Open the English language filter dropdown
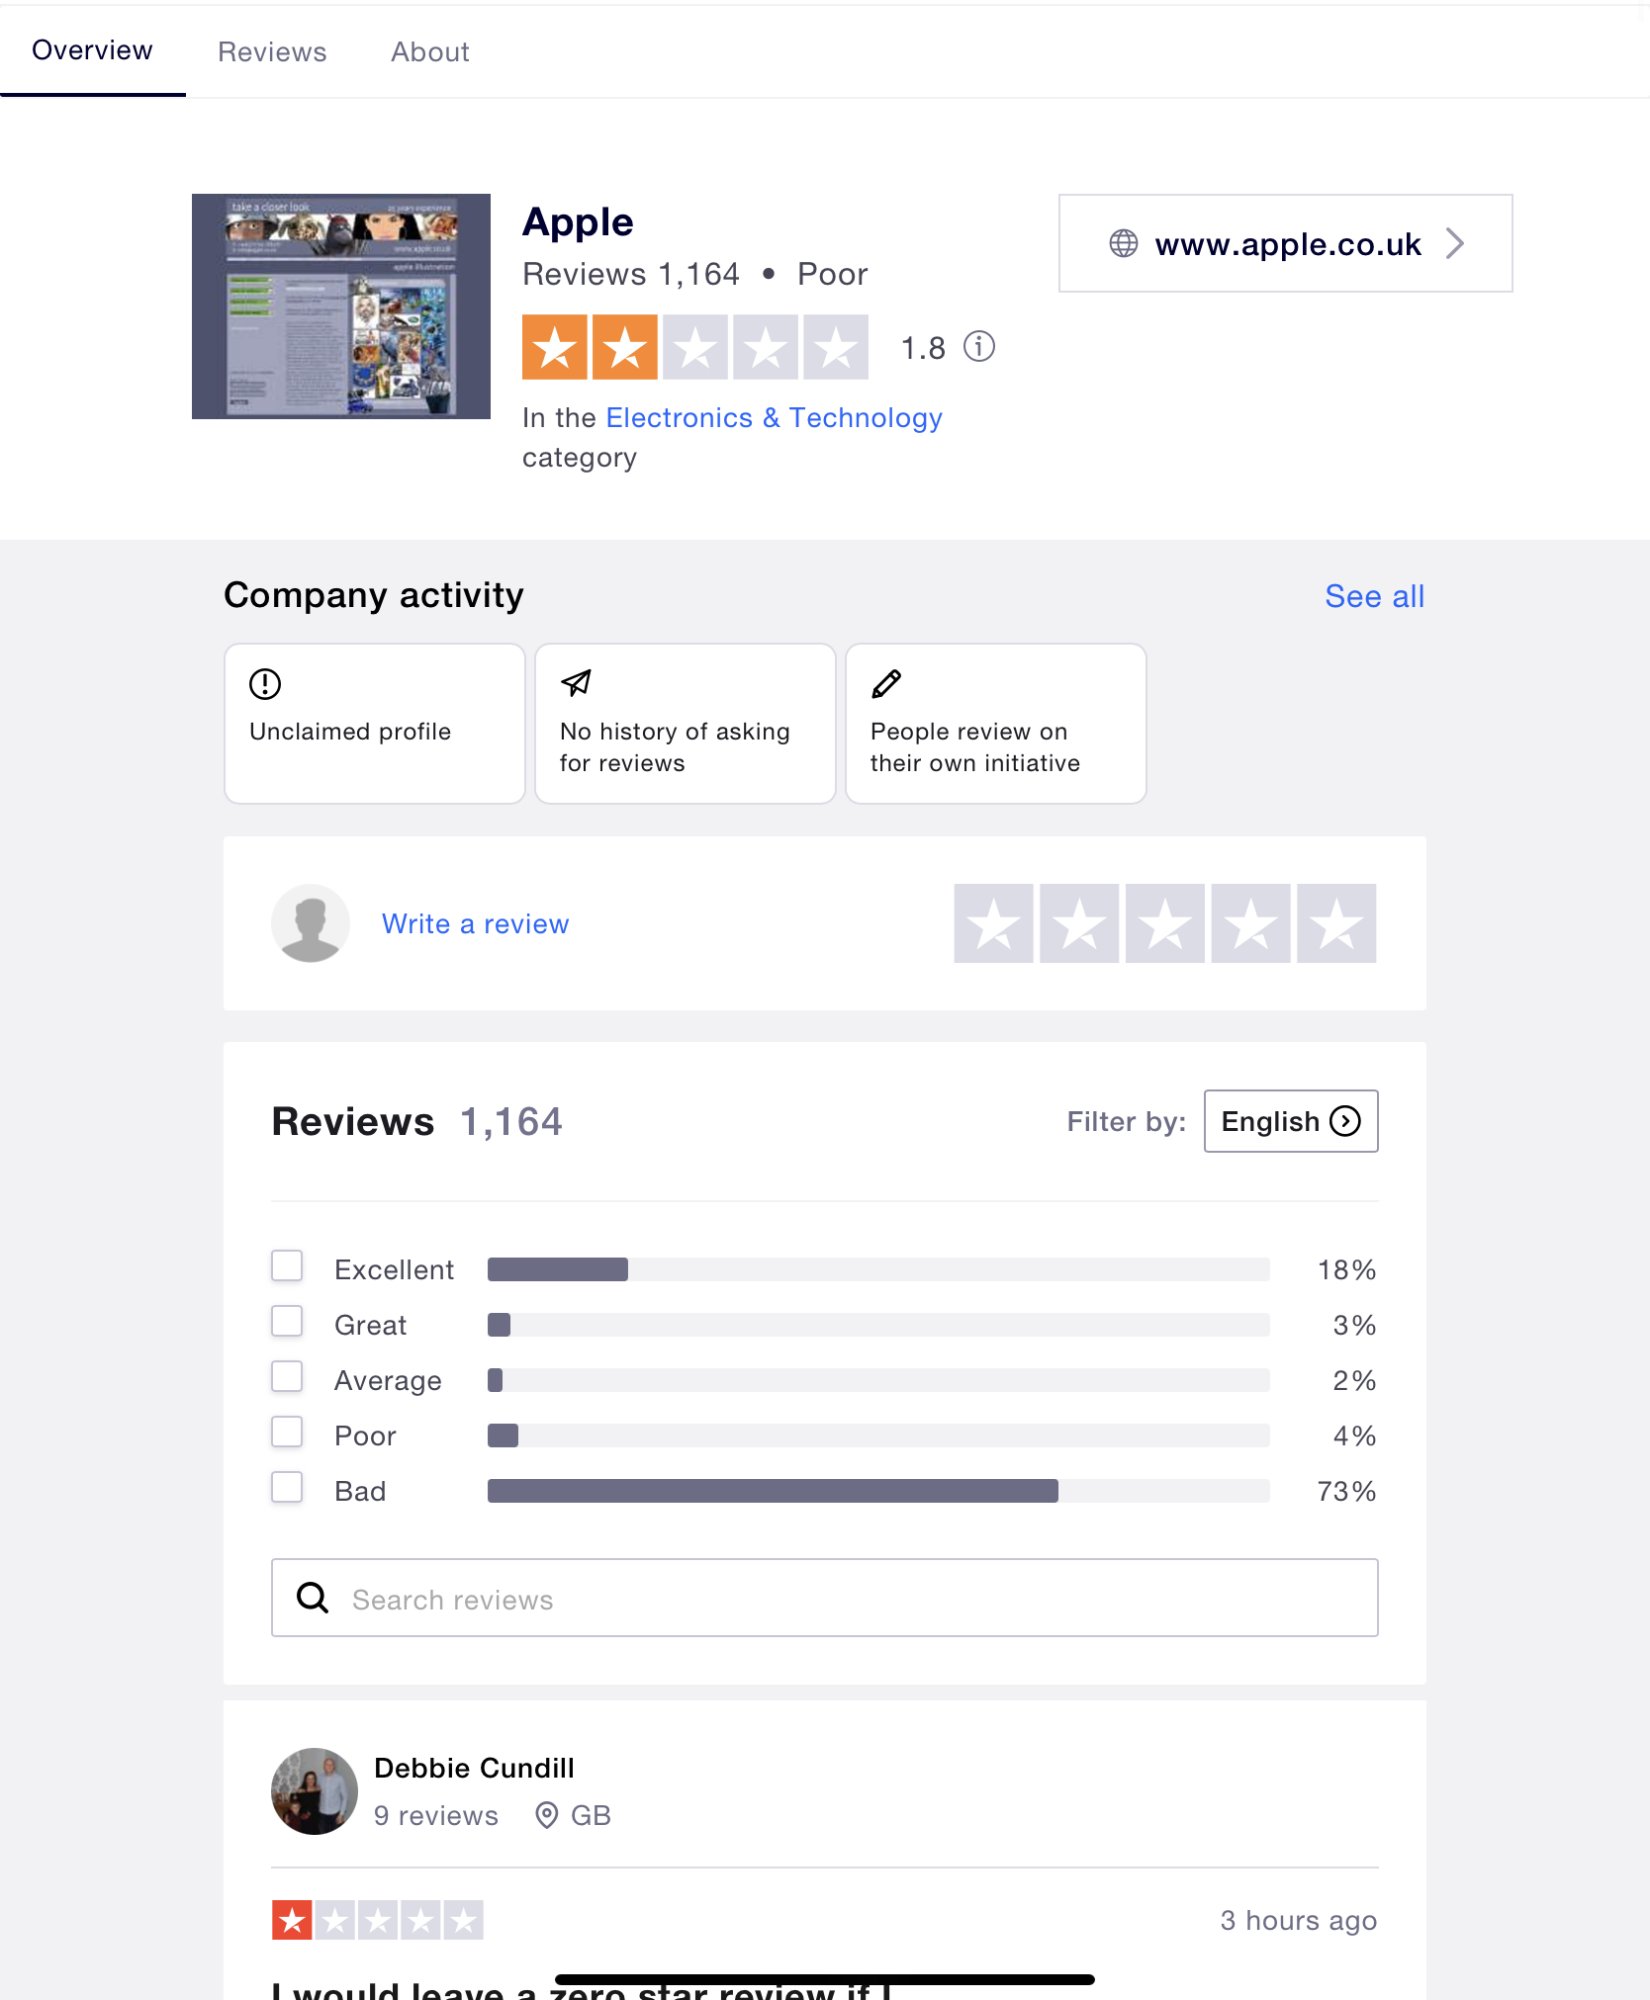Viewport: 1650px width, 2000px height. (x=1291, y=1121)
